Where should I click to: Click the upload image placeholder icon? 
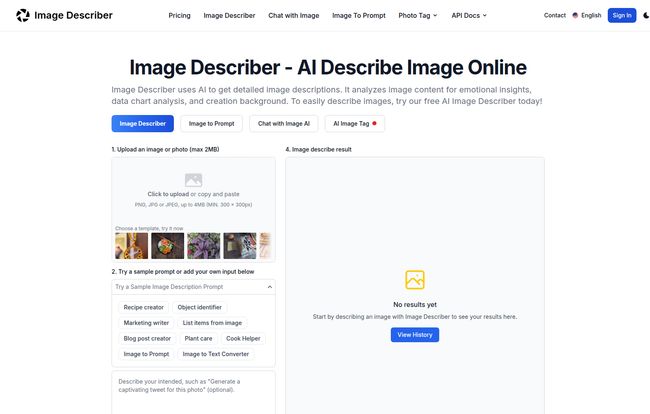(x=193, y=180)
